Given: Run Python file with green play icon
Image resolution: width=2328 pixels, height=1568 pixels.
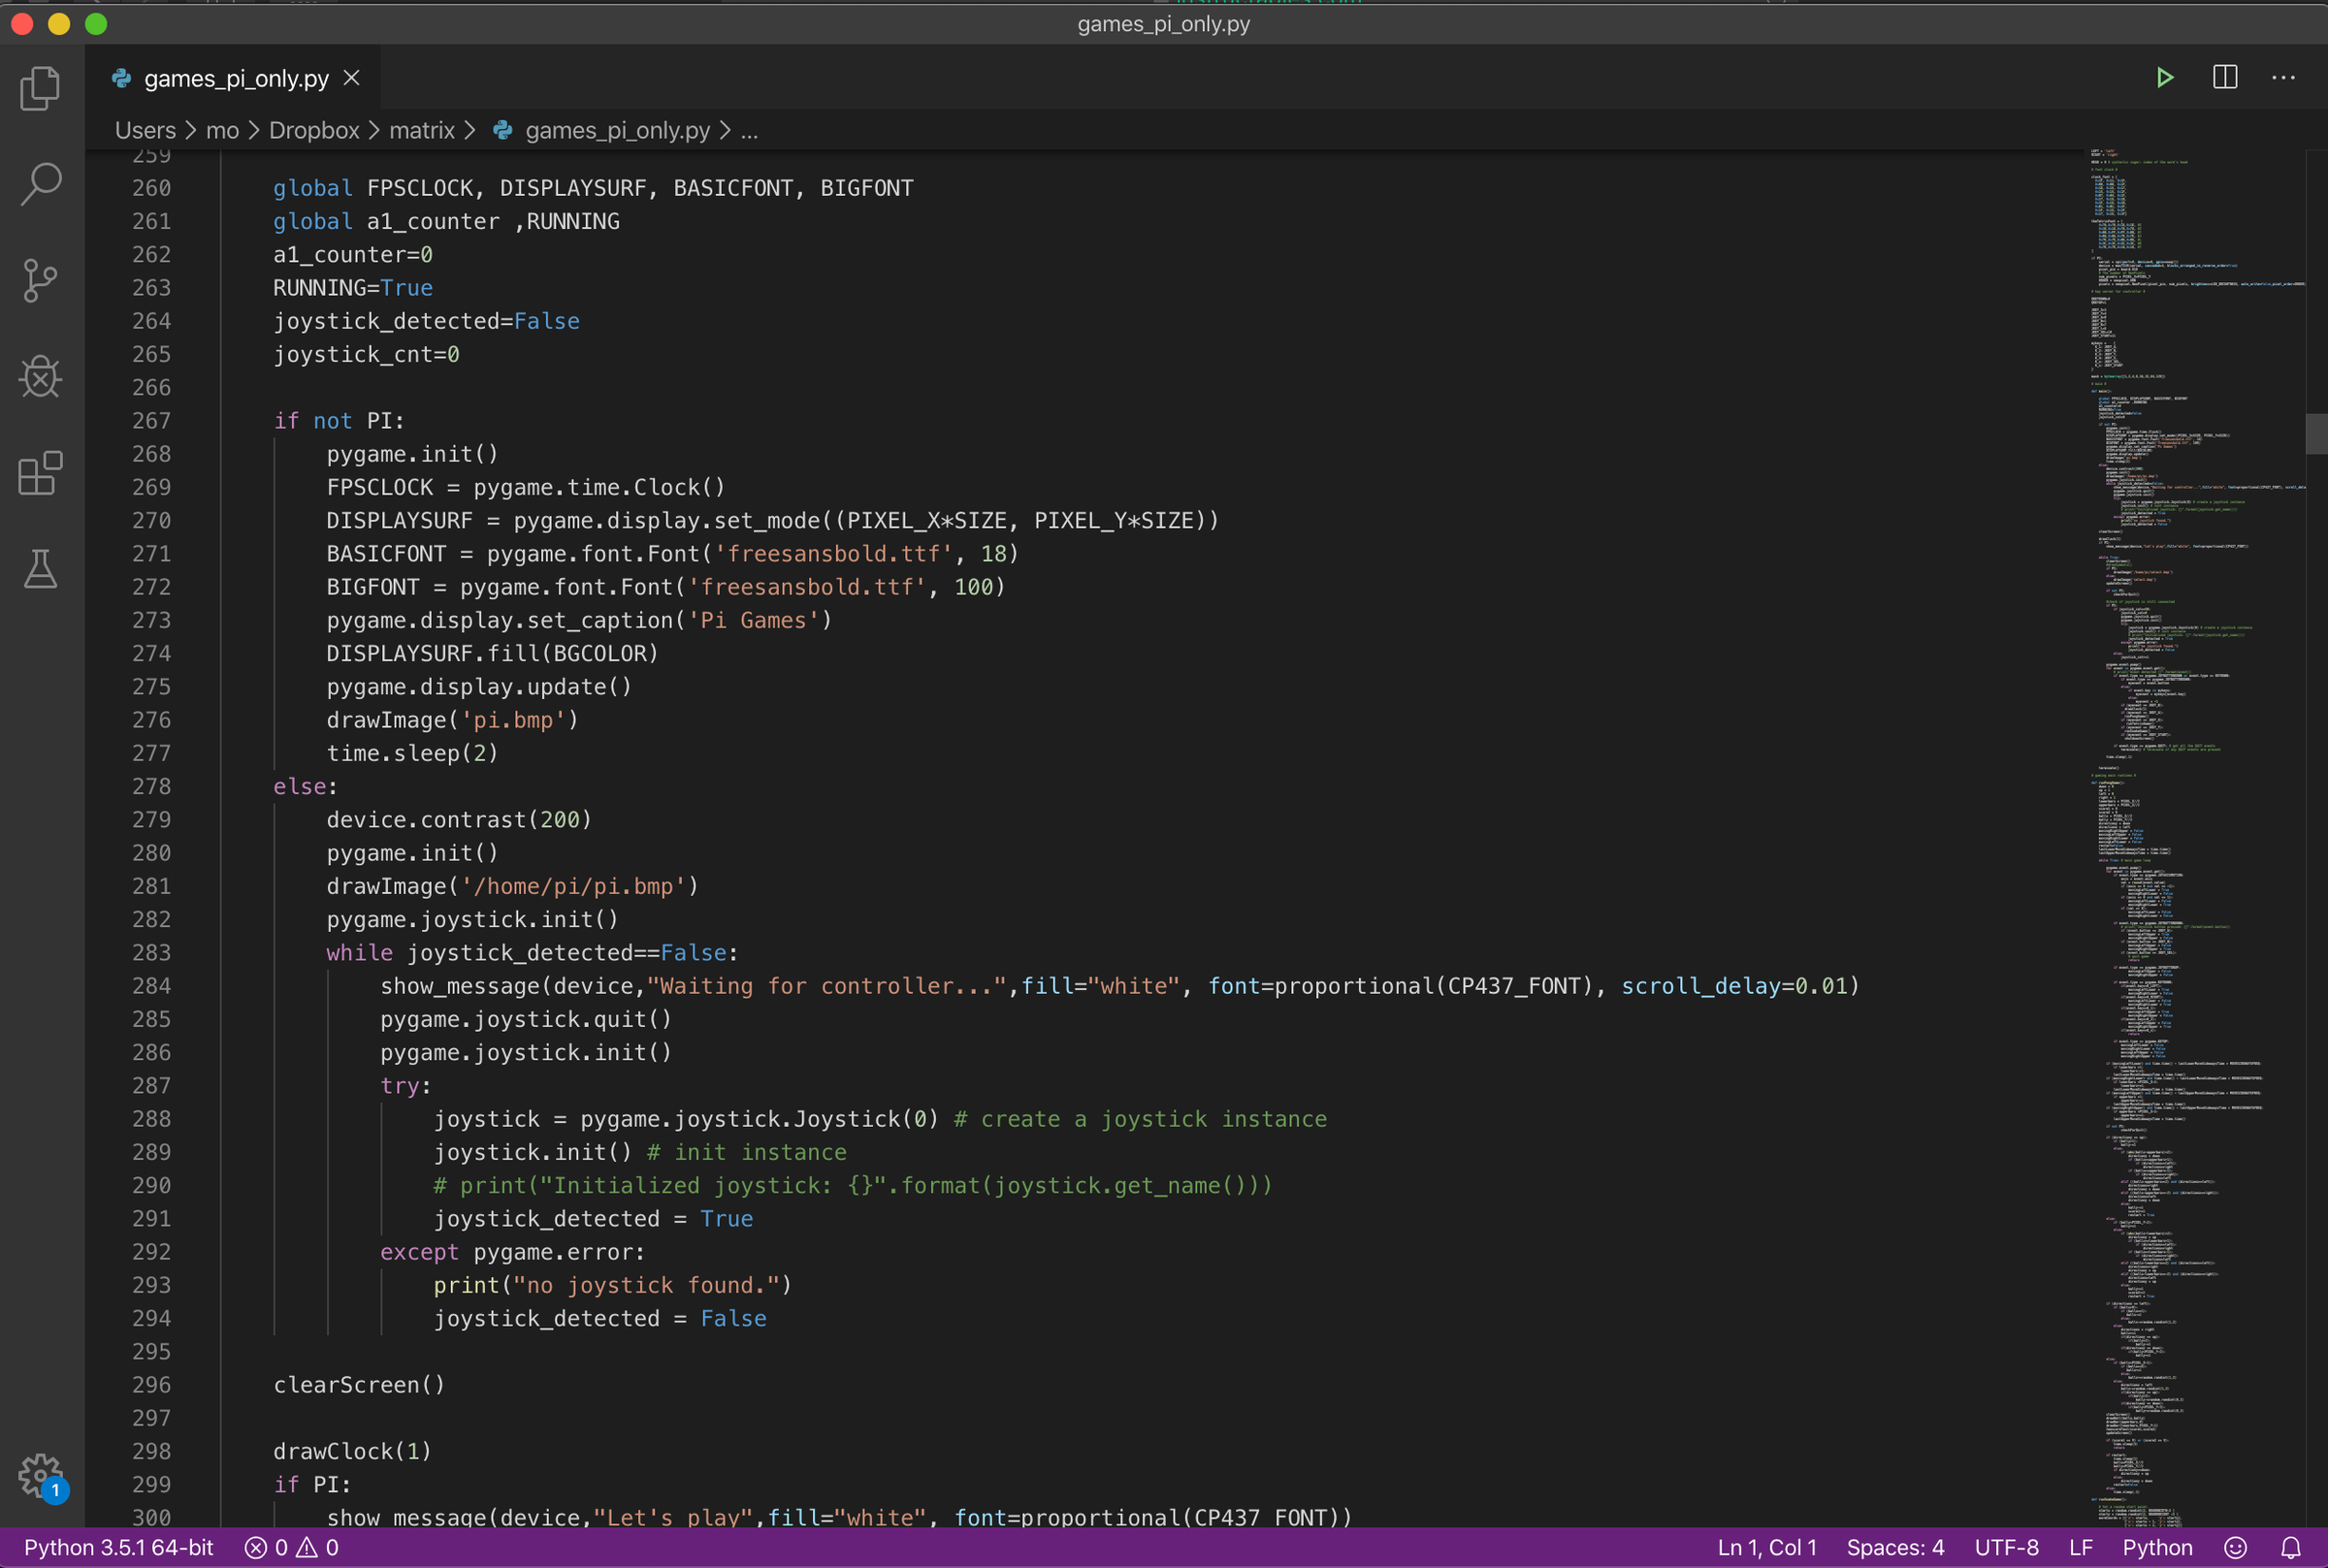Looking at the screenshot, I should click(2164, 78).
